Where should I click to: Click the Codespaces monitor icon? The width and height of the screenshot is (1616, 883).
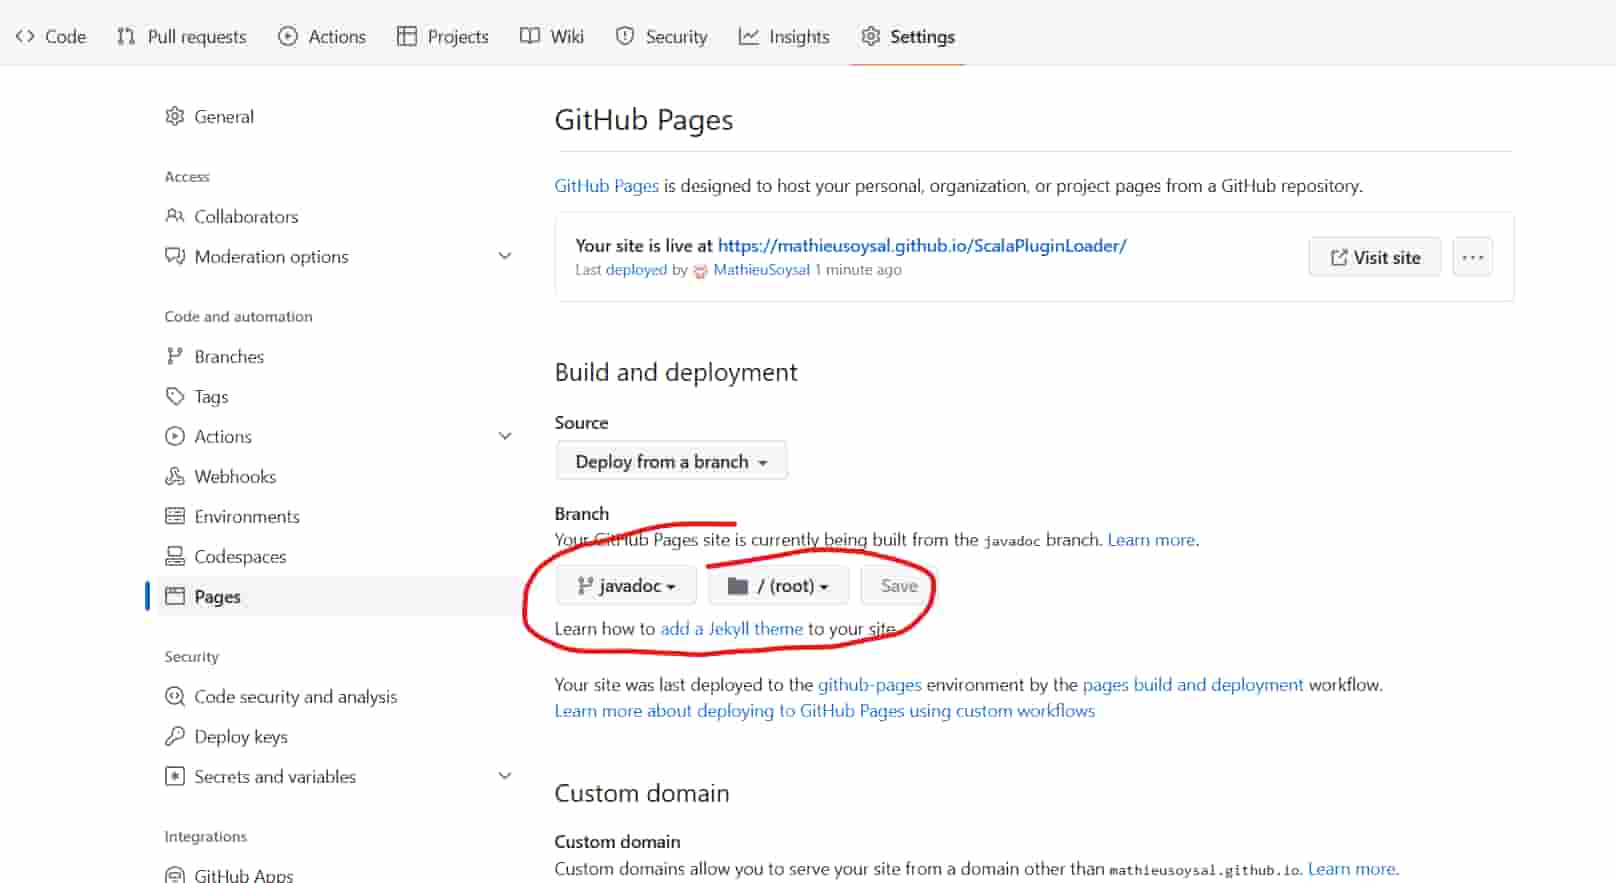coord(175,556)
